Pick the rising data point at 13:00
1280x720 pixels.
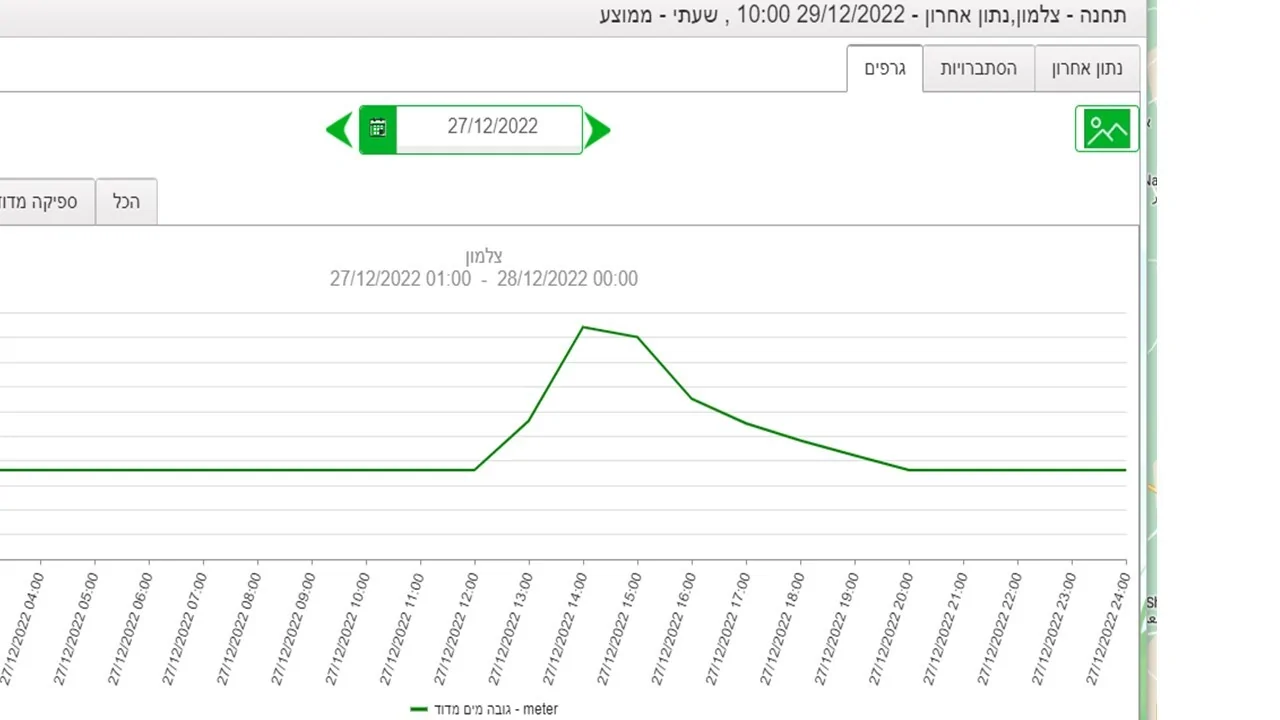pyautogui.click(x=529, y=420)
